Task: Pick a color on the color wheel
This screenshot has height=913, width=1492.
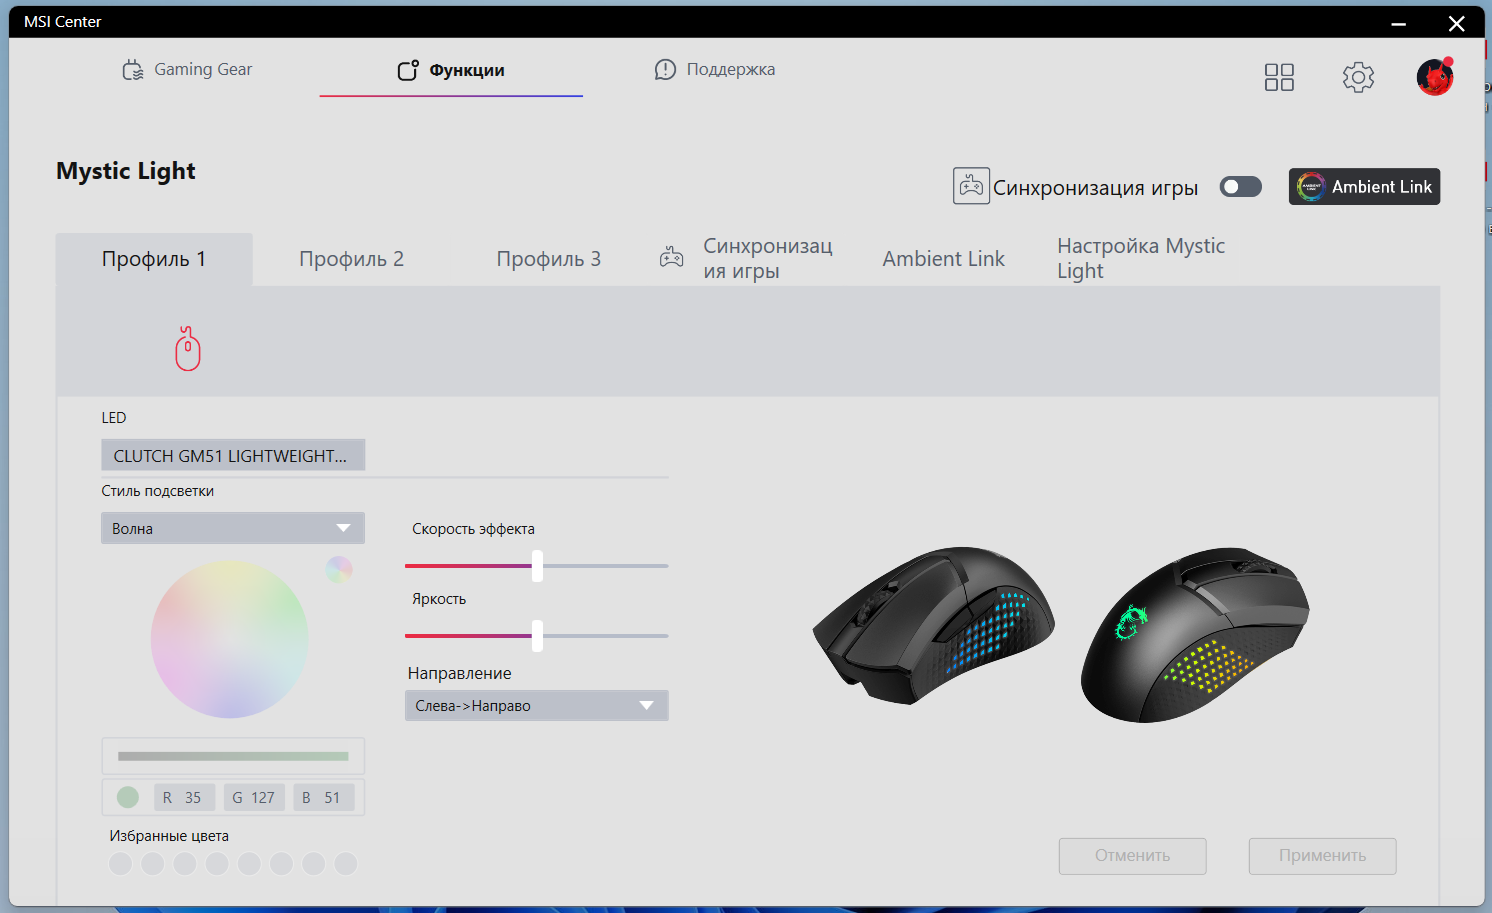Action: [x=229, y=639]
